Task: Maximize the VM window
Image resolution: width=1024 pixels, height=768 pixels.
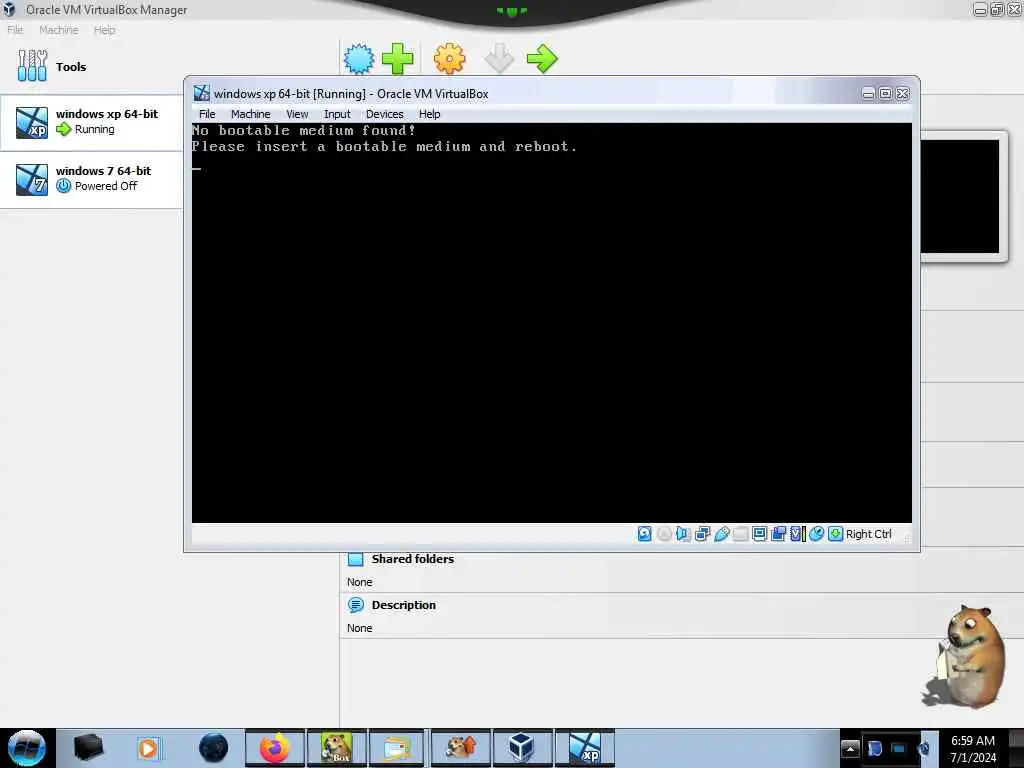Action: tap(885, 93)
